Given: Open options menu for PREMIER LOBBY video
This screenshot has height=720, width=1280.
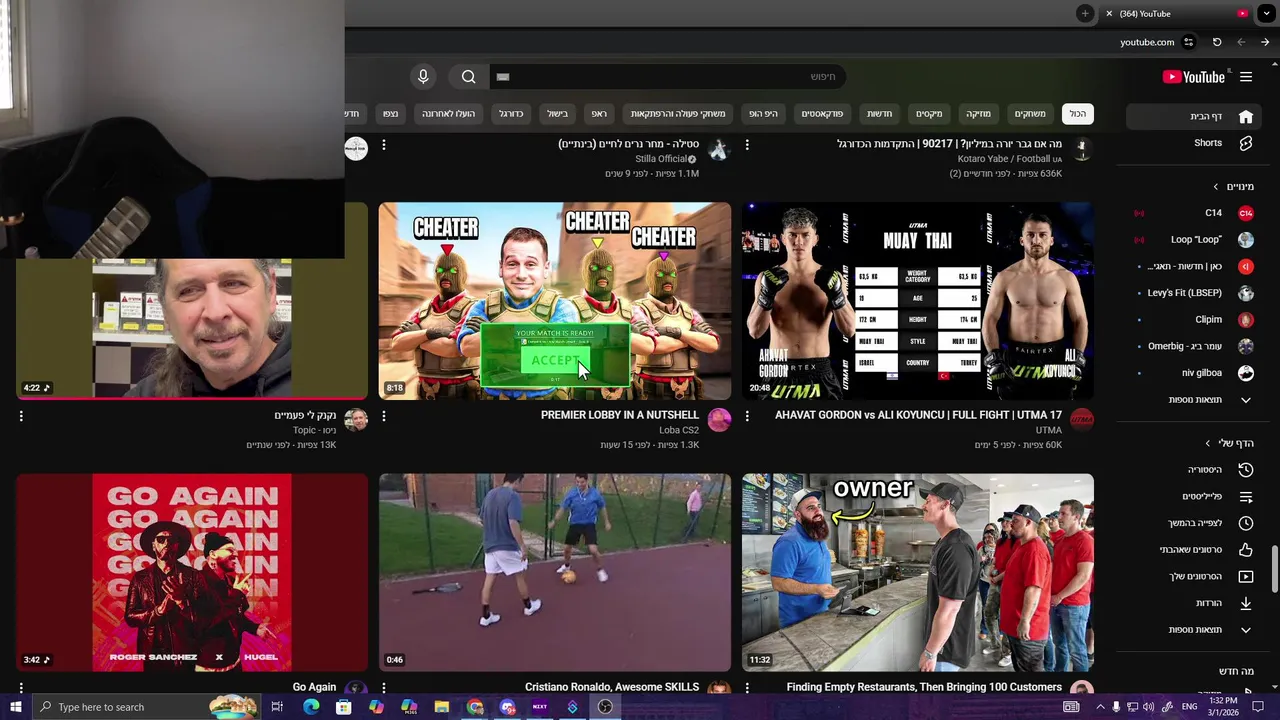Looking at the screenshot, I should pos(384,416).
